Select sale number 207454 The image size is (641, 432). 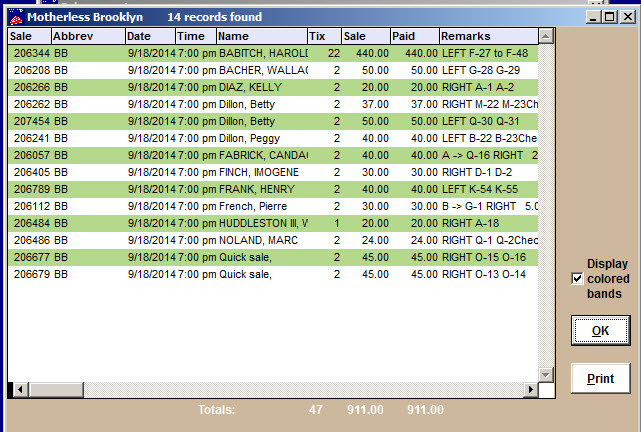click(32, 121)
